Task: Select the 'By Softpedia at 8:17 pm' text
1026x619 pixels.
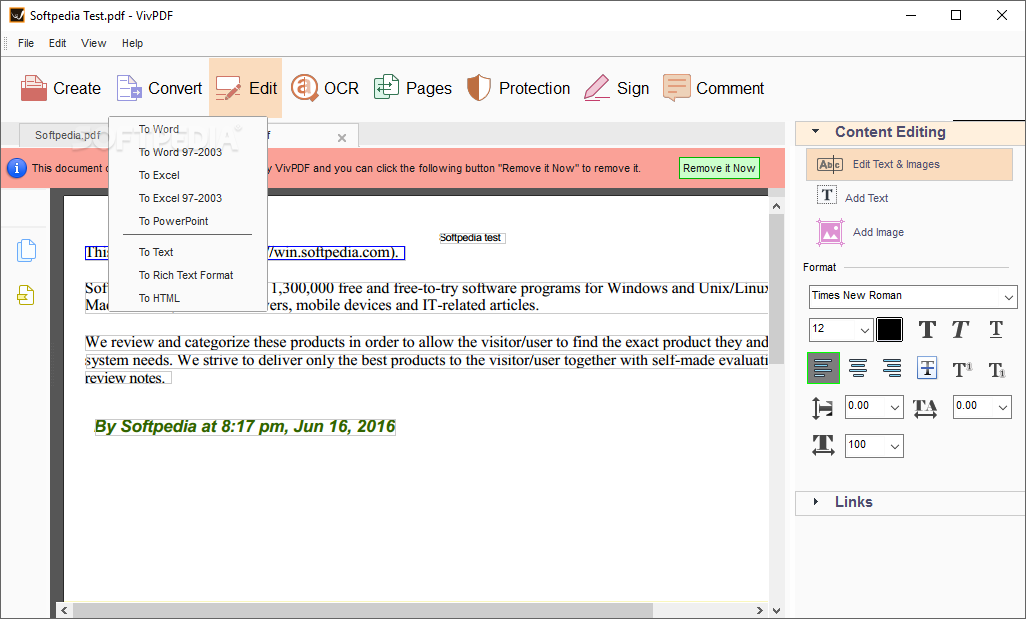Action: point(245,427)
